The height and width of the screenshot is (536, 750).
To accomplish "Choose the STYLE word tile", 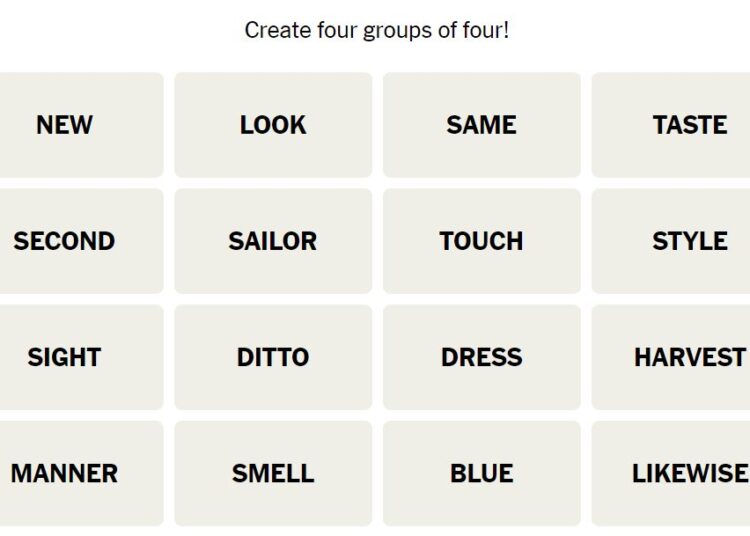I will (671, 241).
